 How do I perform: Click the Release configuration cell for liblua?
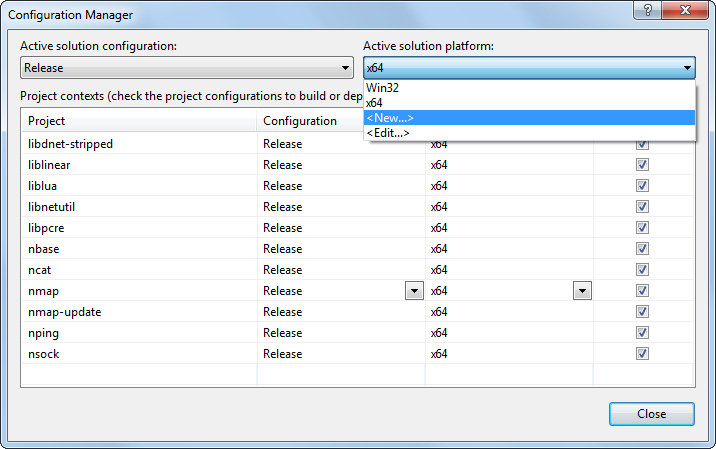(341, 186)
